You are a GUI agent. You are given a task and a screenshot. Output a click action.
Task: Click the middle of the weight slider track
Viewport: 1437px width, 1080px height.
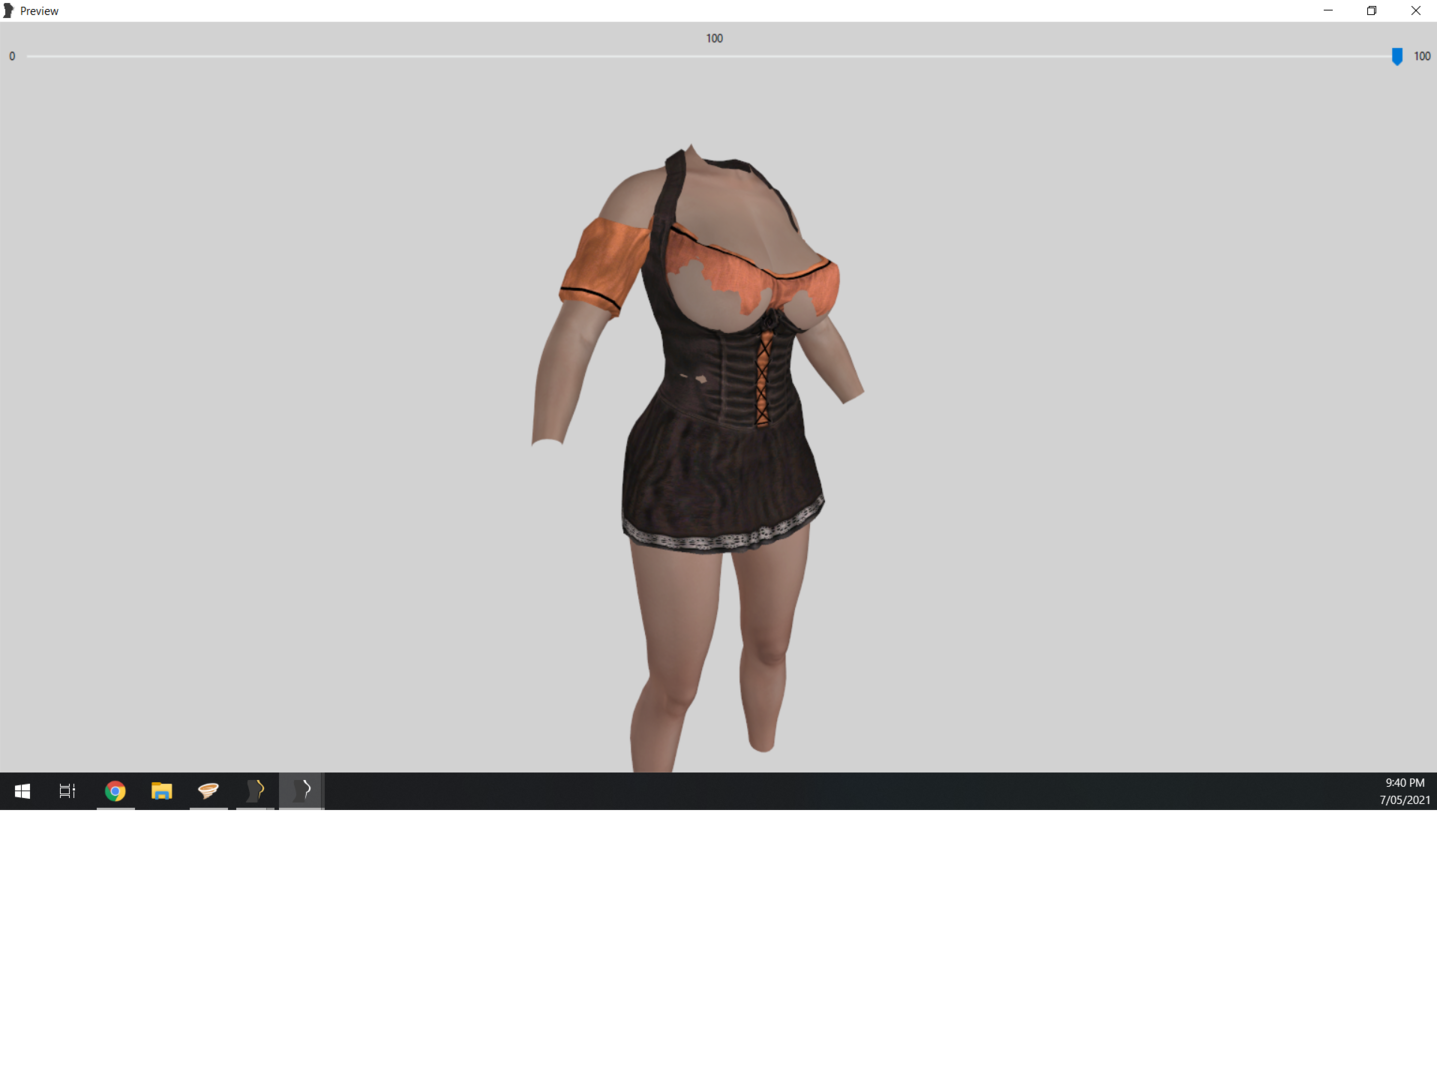(714, 56)
